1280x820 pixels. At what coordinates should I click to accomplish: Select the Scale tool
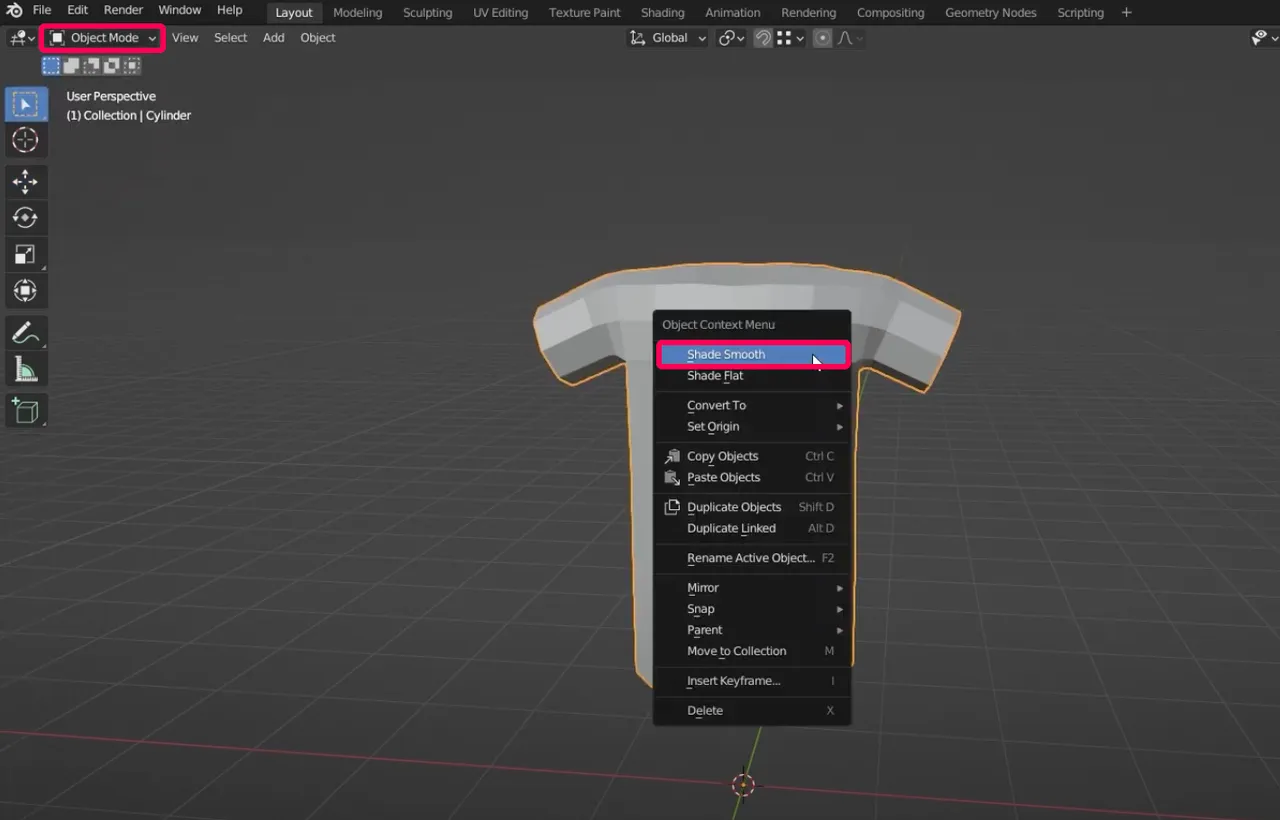click(x=26, y=253)
